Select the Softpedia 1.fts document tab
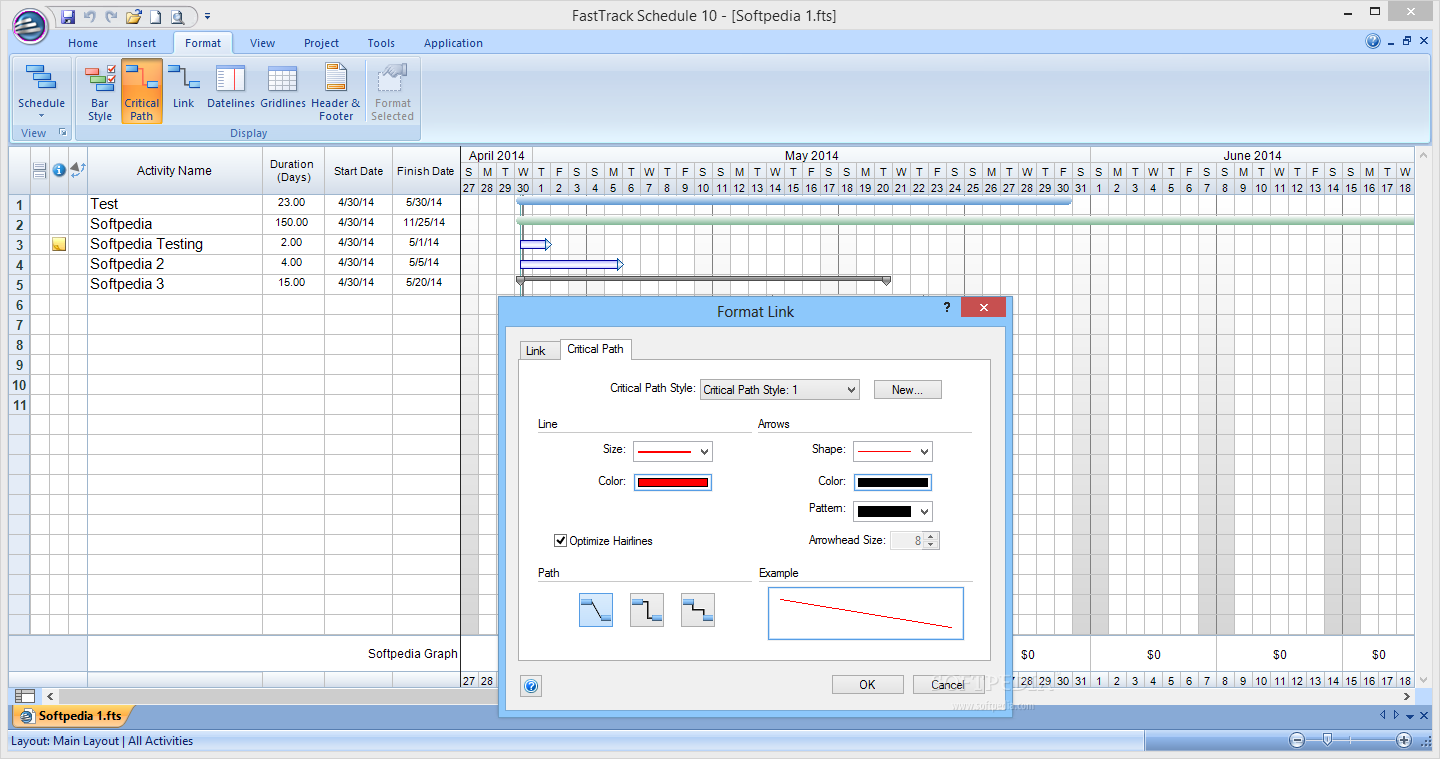 pyautogui.click(x=72, y=716)
